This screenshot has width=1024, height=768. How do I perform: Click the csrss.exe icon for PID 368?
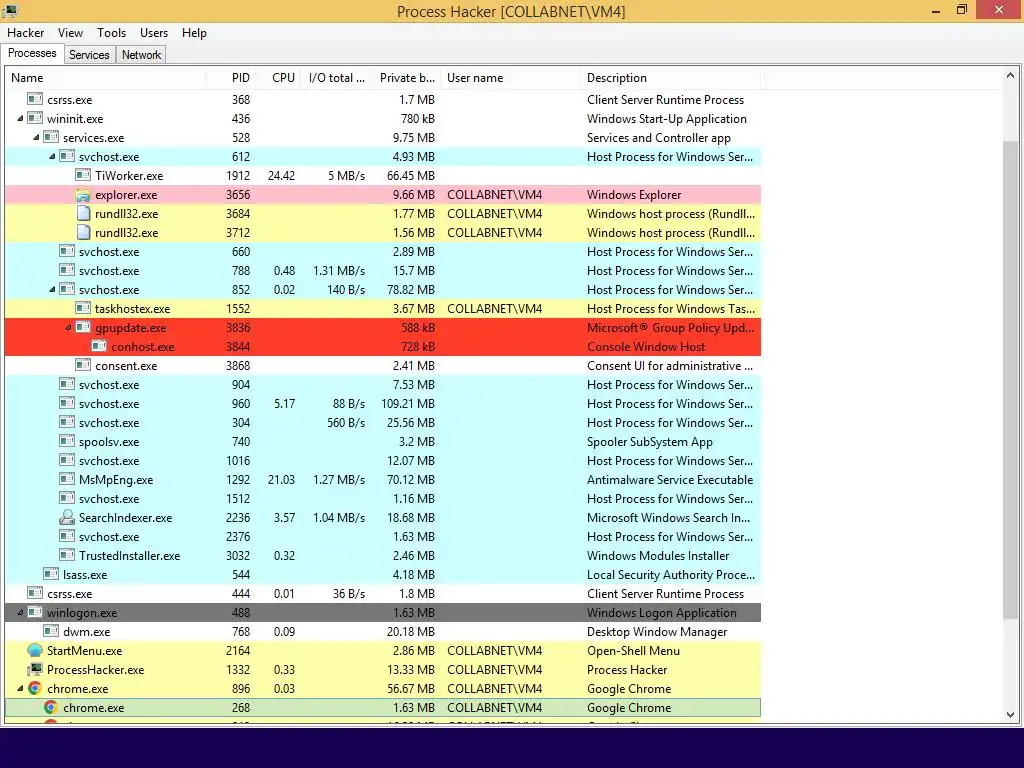[35, 99]
